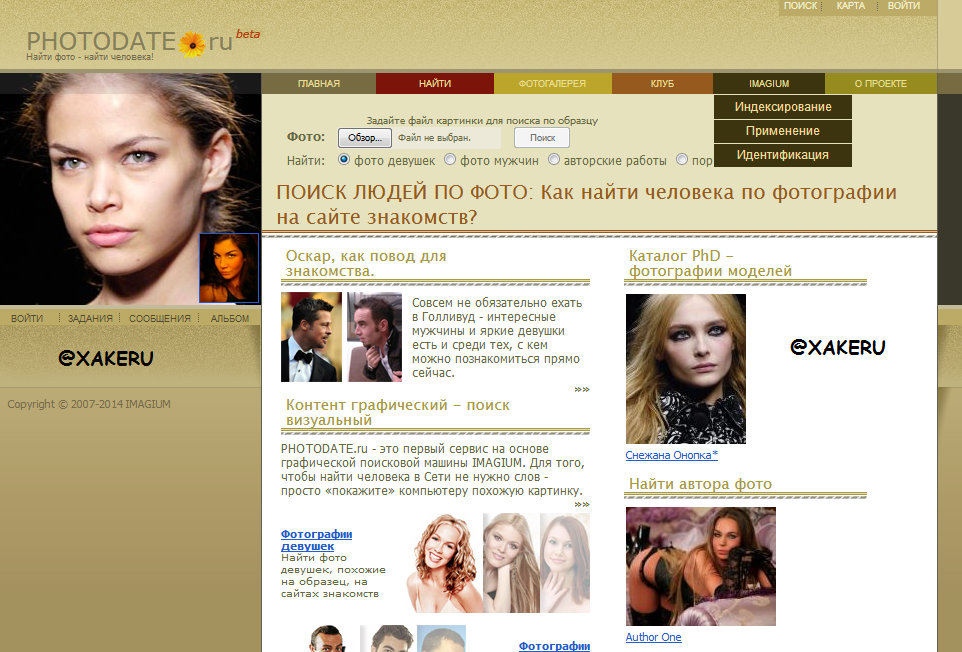This screenshot has width=962, height=652.
Task: Open the Фотографии link at page bottom
Action: [x=554, y=646]
